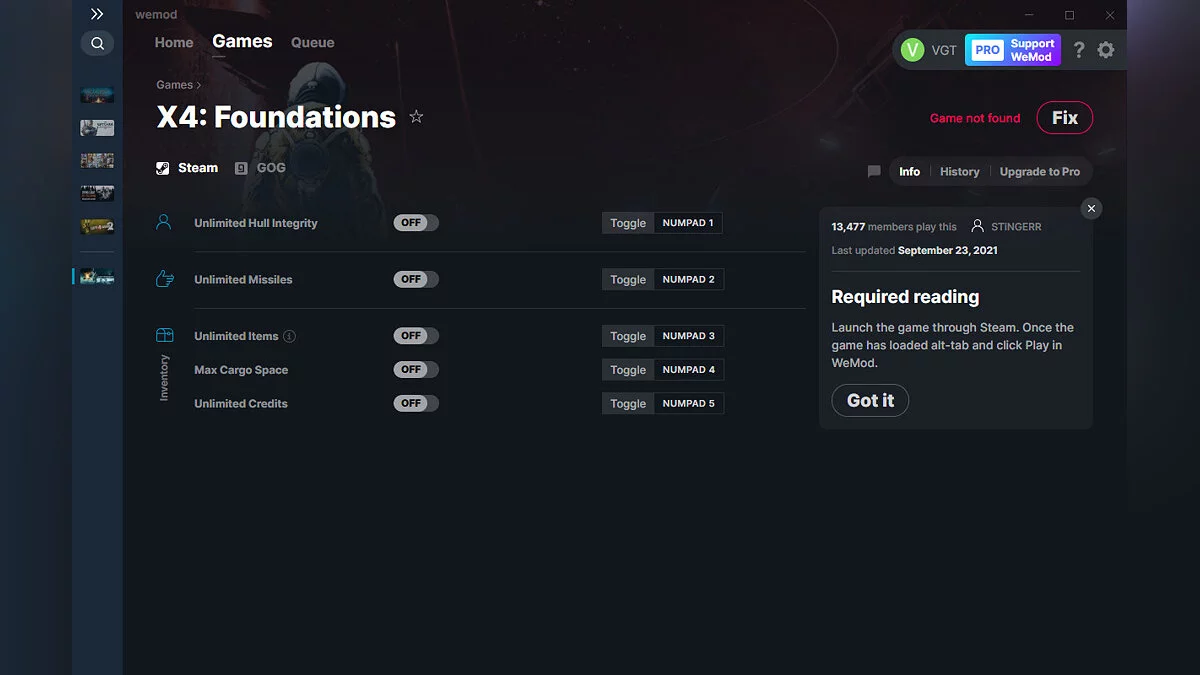Open WeMod settings with the gear icon

[1107, 49]
